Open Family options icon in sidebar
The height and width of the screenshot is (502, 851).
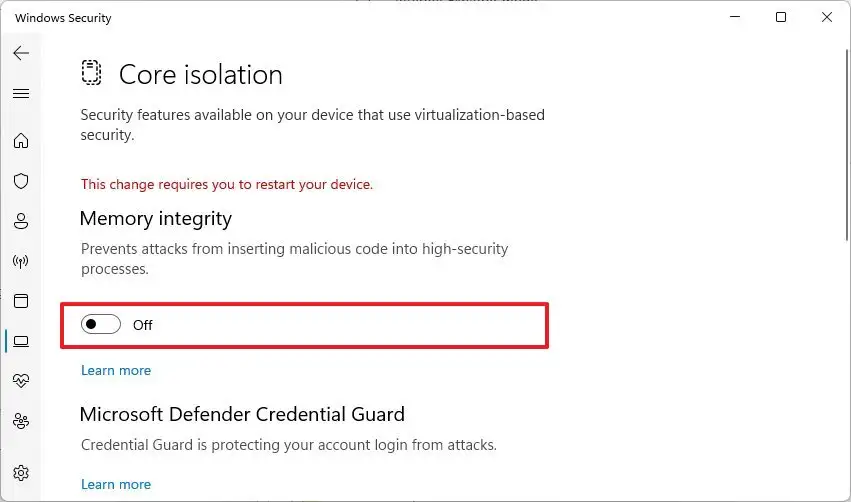point(21,421)
